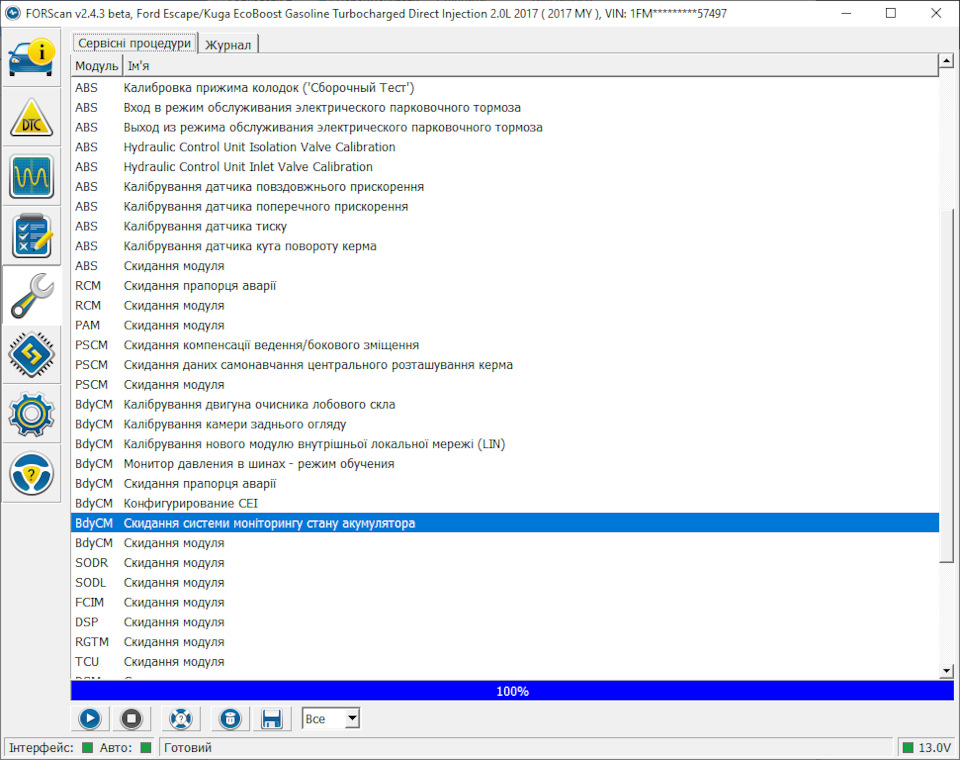Open the vehicle information section
Screen dimensions: 960x760
[31, 58]
